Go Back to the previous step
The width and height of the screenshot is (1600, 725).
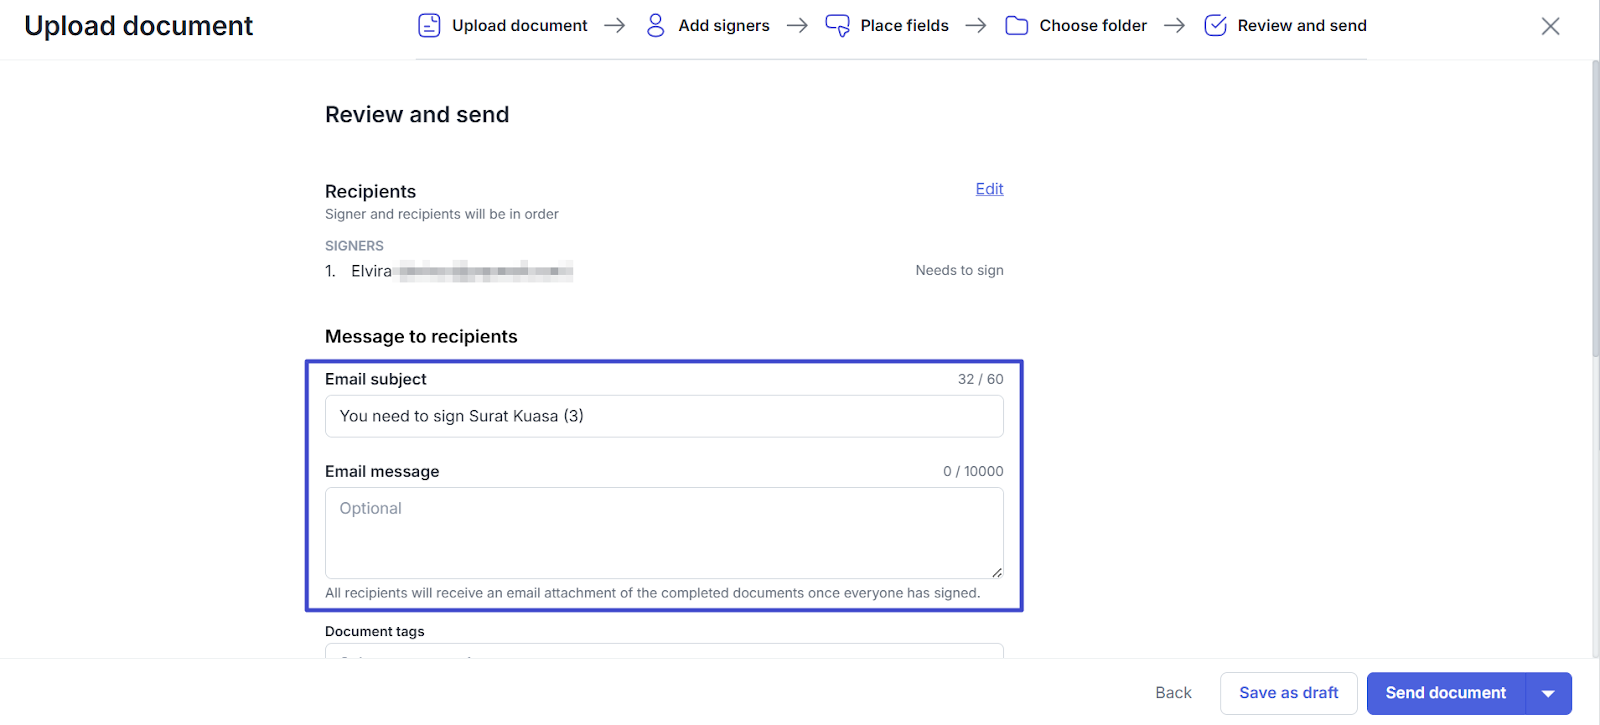pos(1173,693)
